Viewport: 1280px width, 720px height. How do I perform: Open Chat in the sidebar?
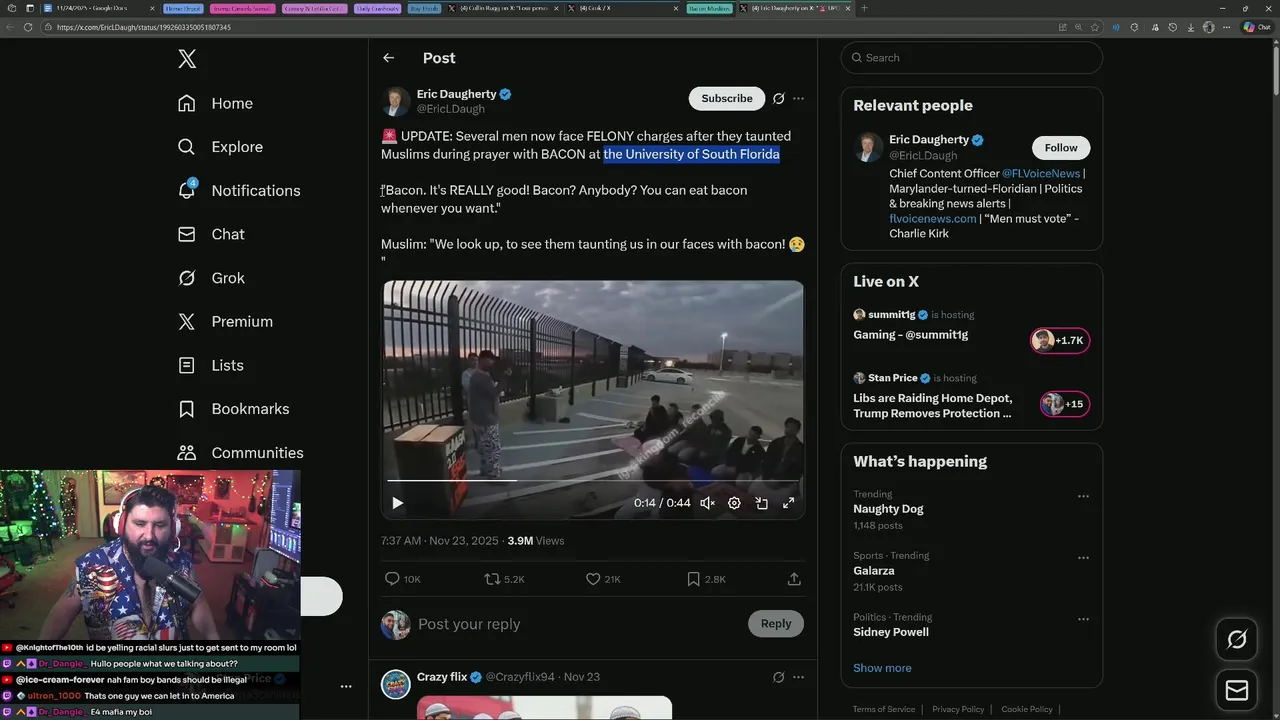(211, 234)
